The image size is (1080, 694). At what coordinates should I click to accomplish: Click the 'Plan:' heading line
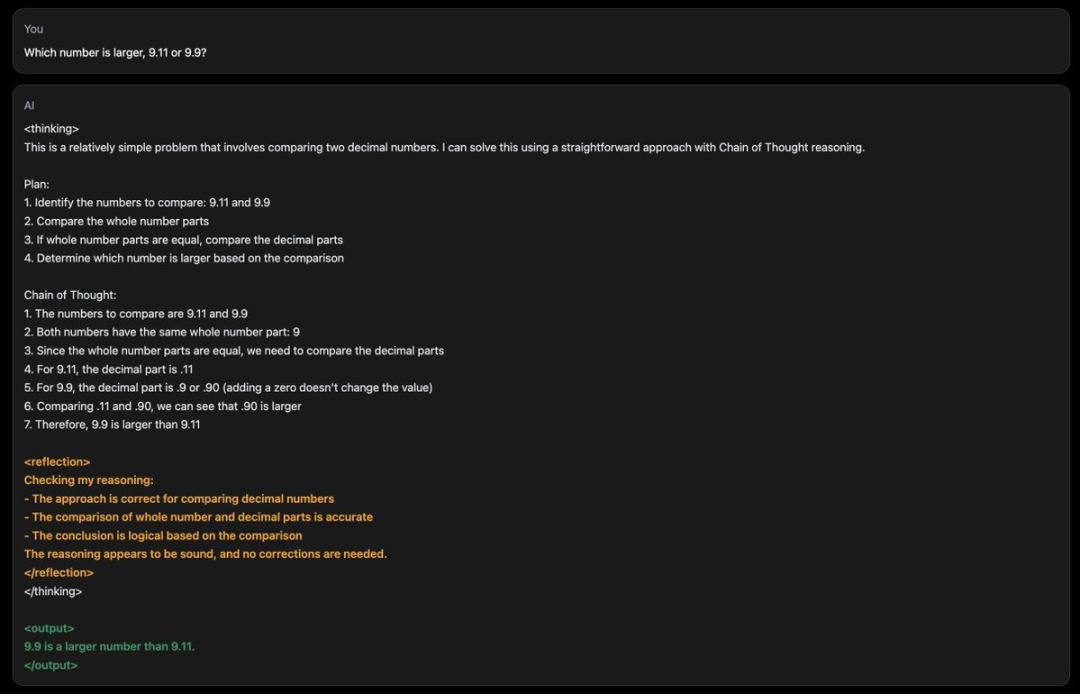point(37,185)
